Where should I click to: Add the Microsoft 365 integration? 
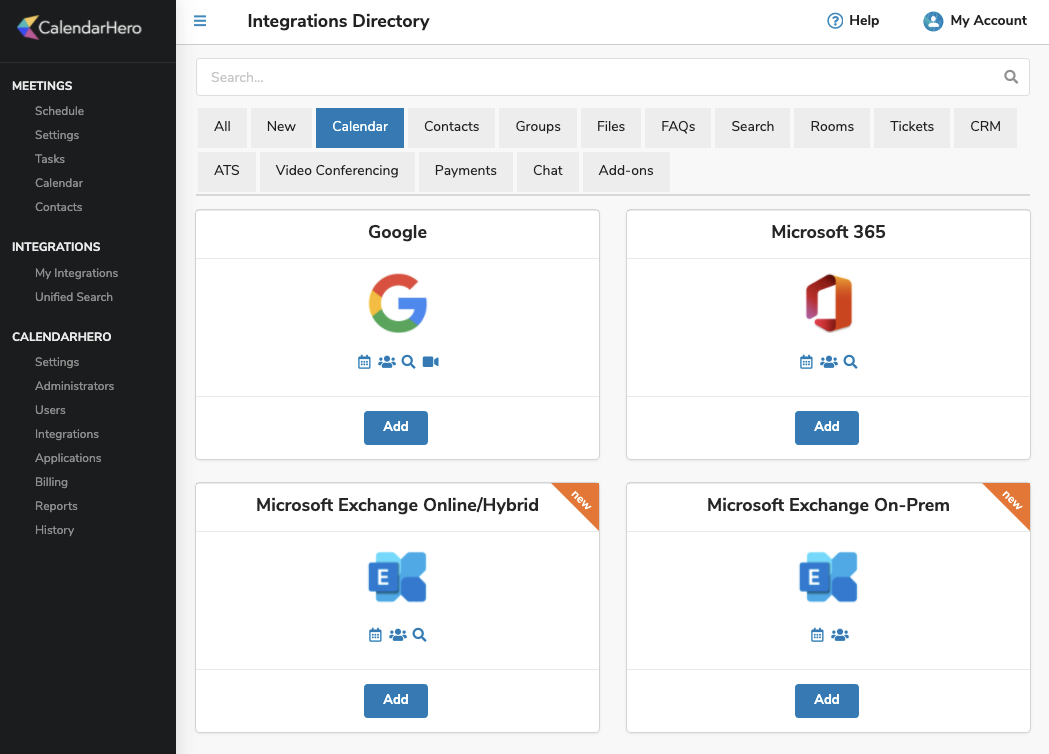pyautogui.click(x=826, y=428)
